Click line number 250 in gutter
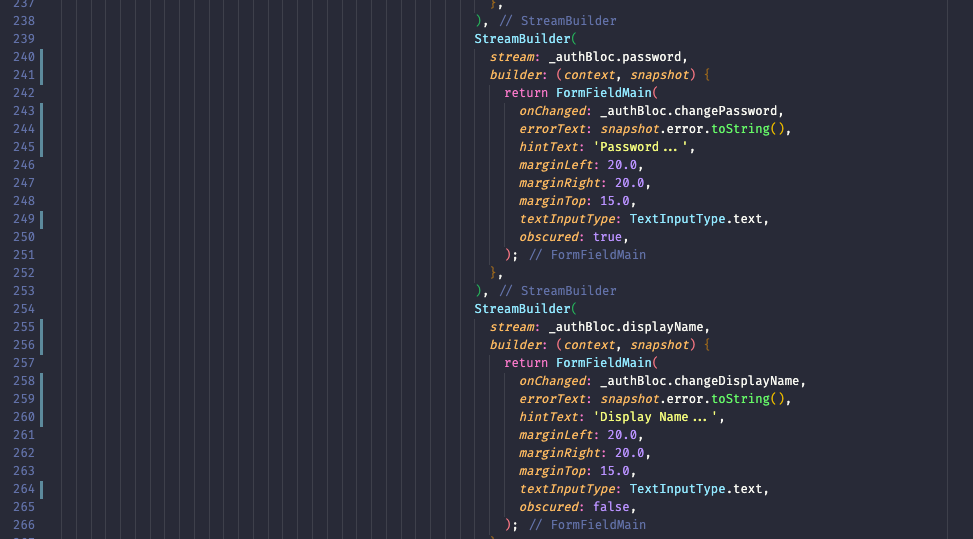This screenshot has width=973, height=539. pos(24,236)
